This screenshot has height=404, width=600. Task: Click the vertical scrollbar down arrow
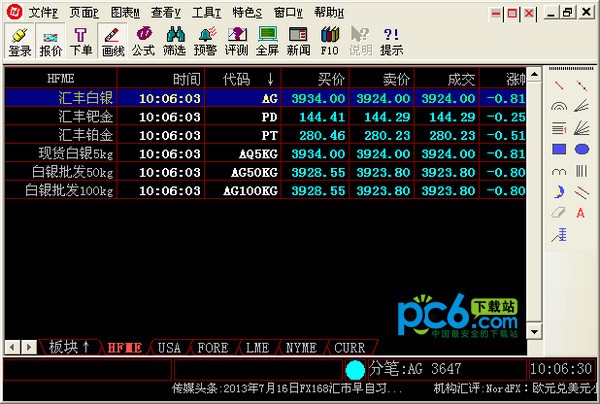(x=534, y=331)
